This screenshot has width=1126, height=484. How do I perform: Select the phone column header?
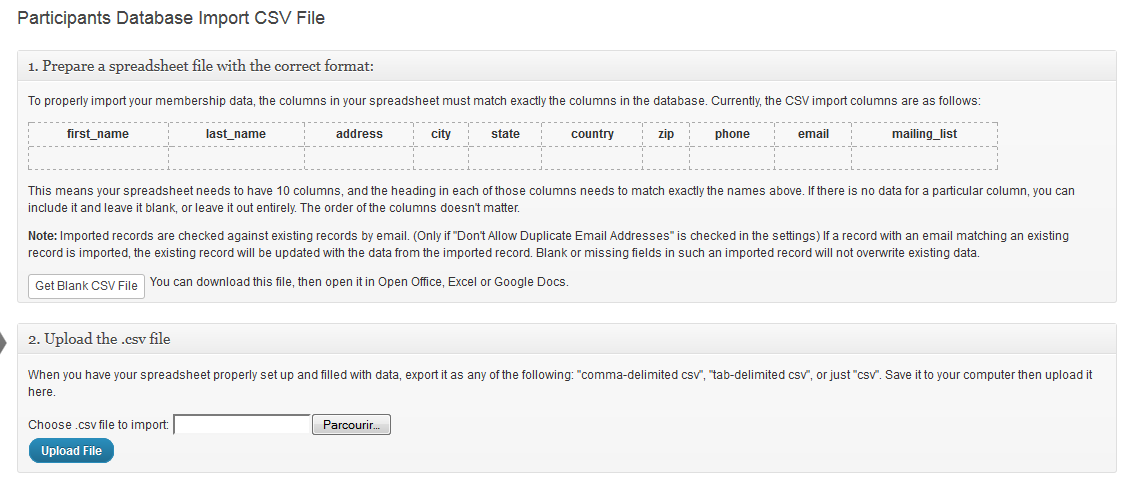[x=732, y=134]
